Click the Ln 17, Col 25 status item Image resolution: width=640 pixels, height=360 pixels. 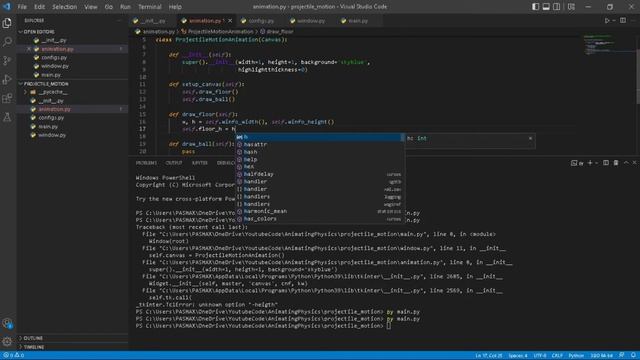point(489,356)
